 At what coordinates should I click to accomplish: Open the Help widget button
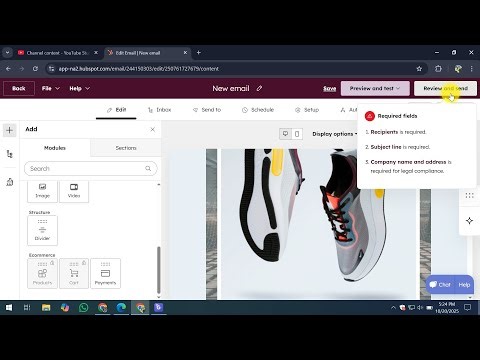(464, 284)
